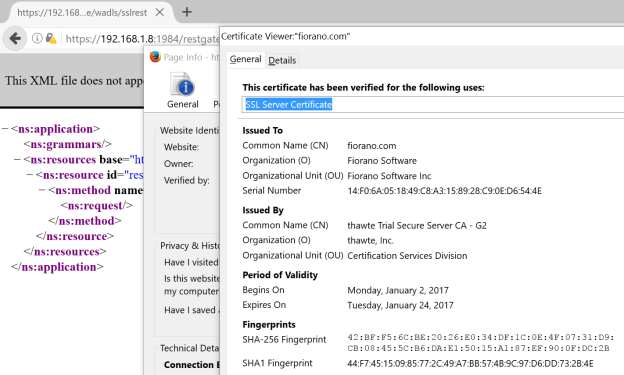This screenshot has height=375, width=624.
Task: Select the General certificate tab
Action: (246, 59)
